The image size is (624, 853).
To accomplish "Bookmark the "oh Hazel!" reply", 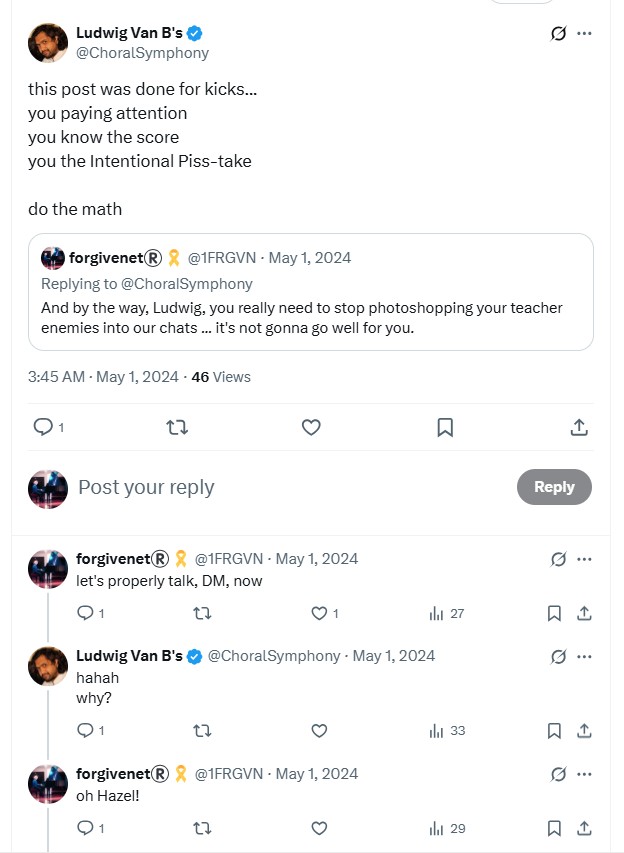I will (x=554, y=829).
